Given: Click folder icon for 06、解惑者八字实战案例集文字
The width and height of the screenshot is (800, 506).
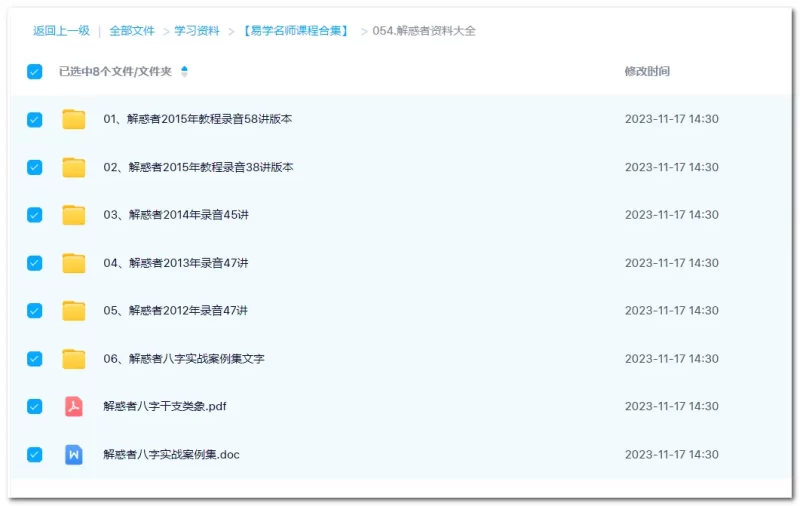Looking at the screenshot, I should pos(73,359).
